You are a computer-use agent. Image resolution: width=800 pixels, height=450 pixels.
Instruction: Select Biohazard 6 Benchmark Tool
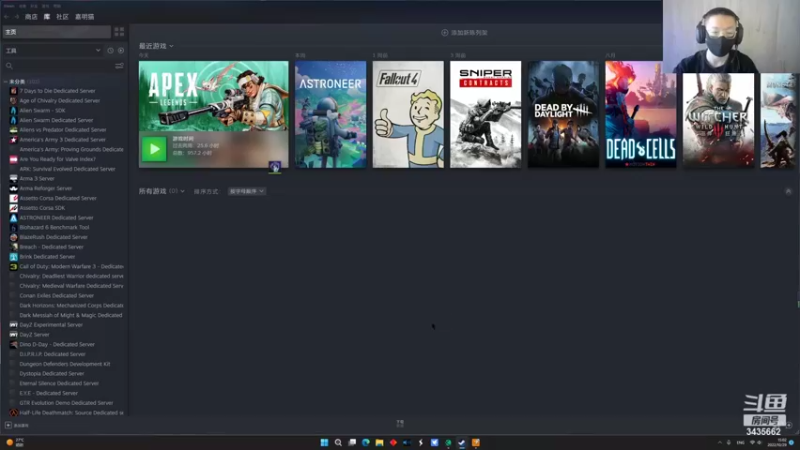point(54,227)
